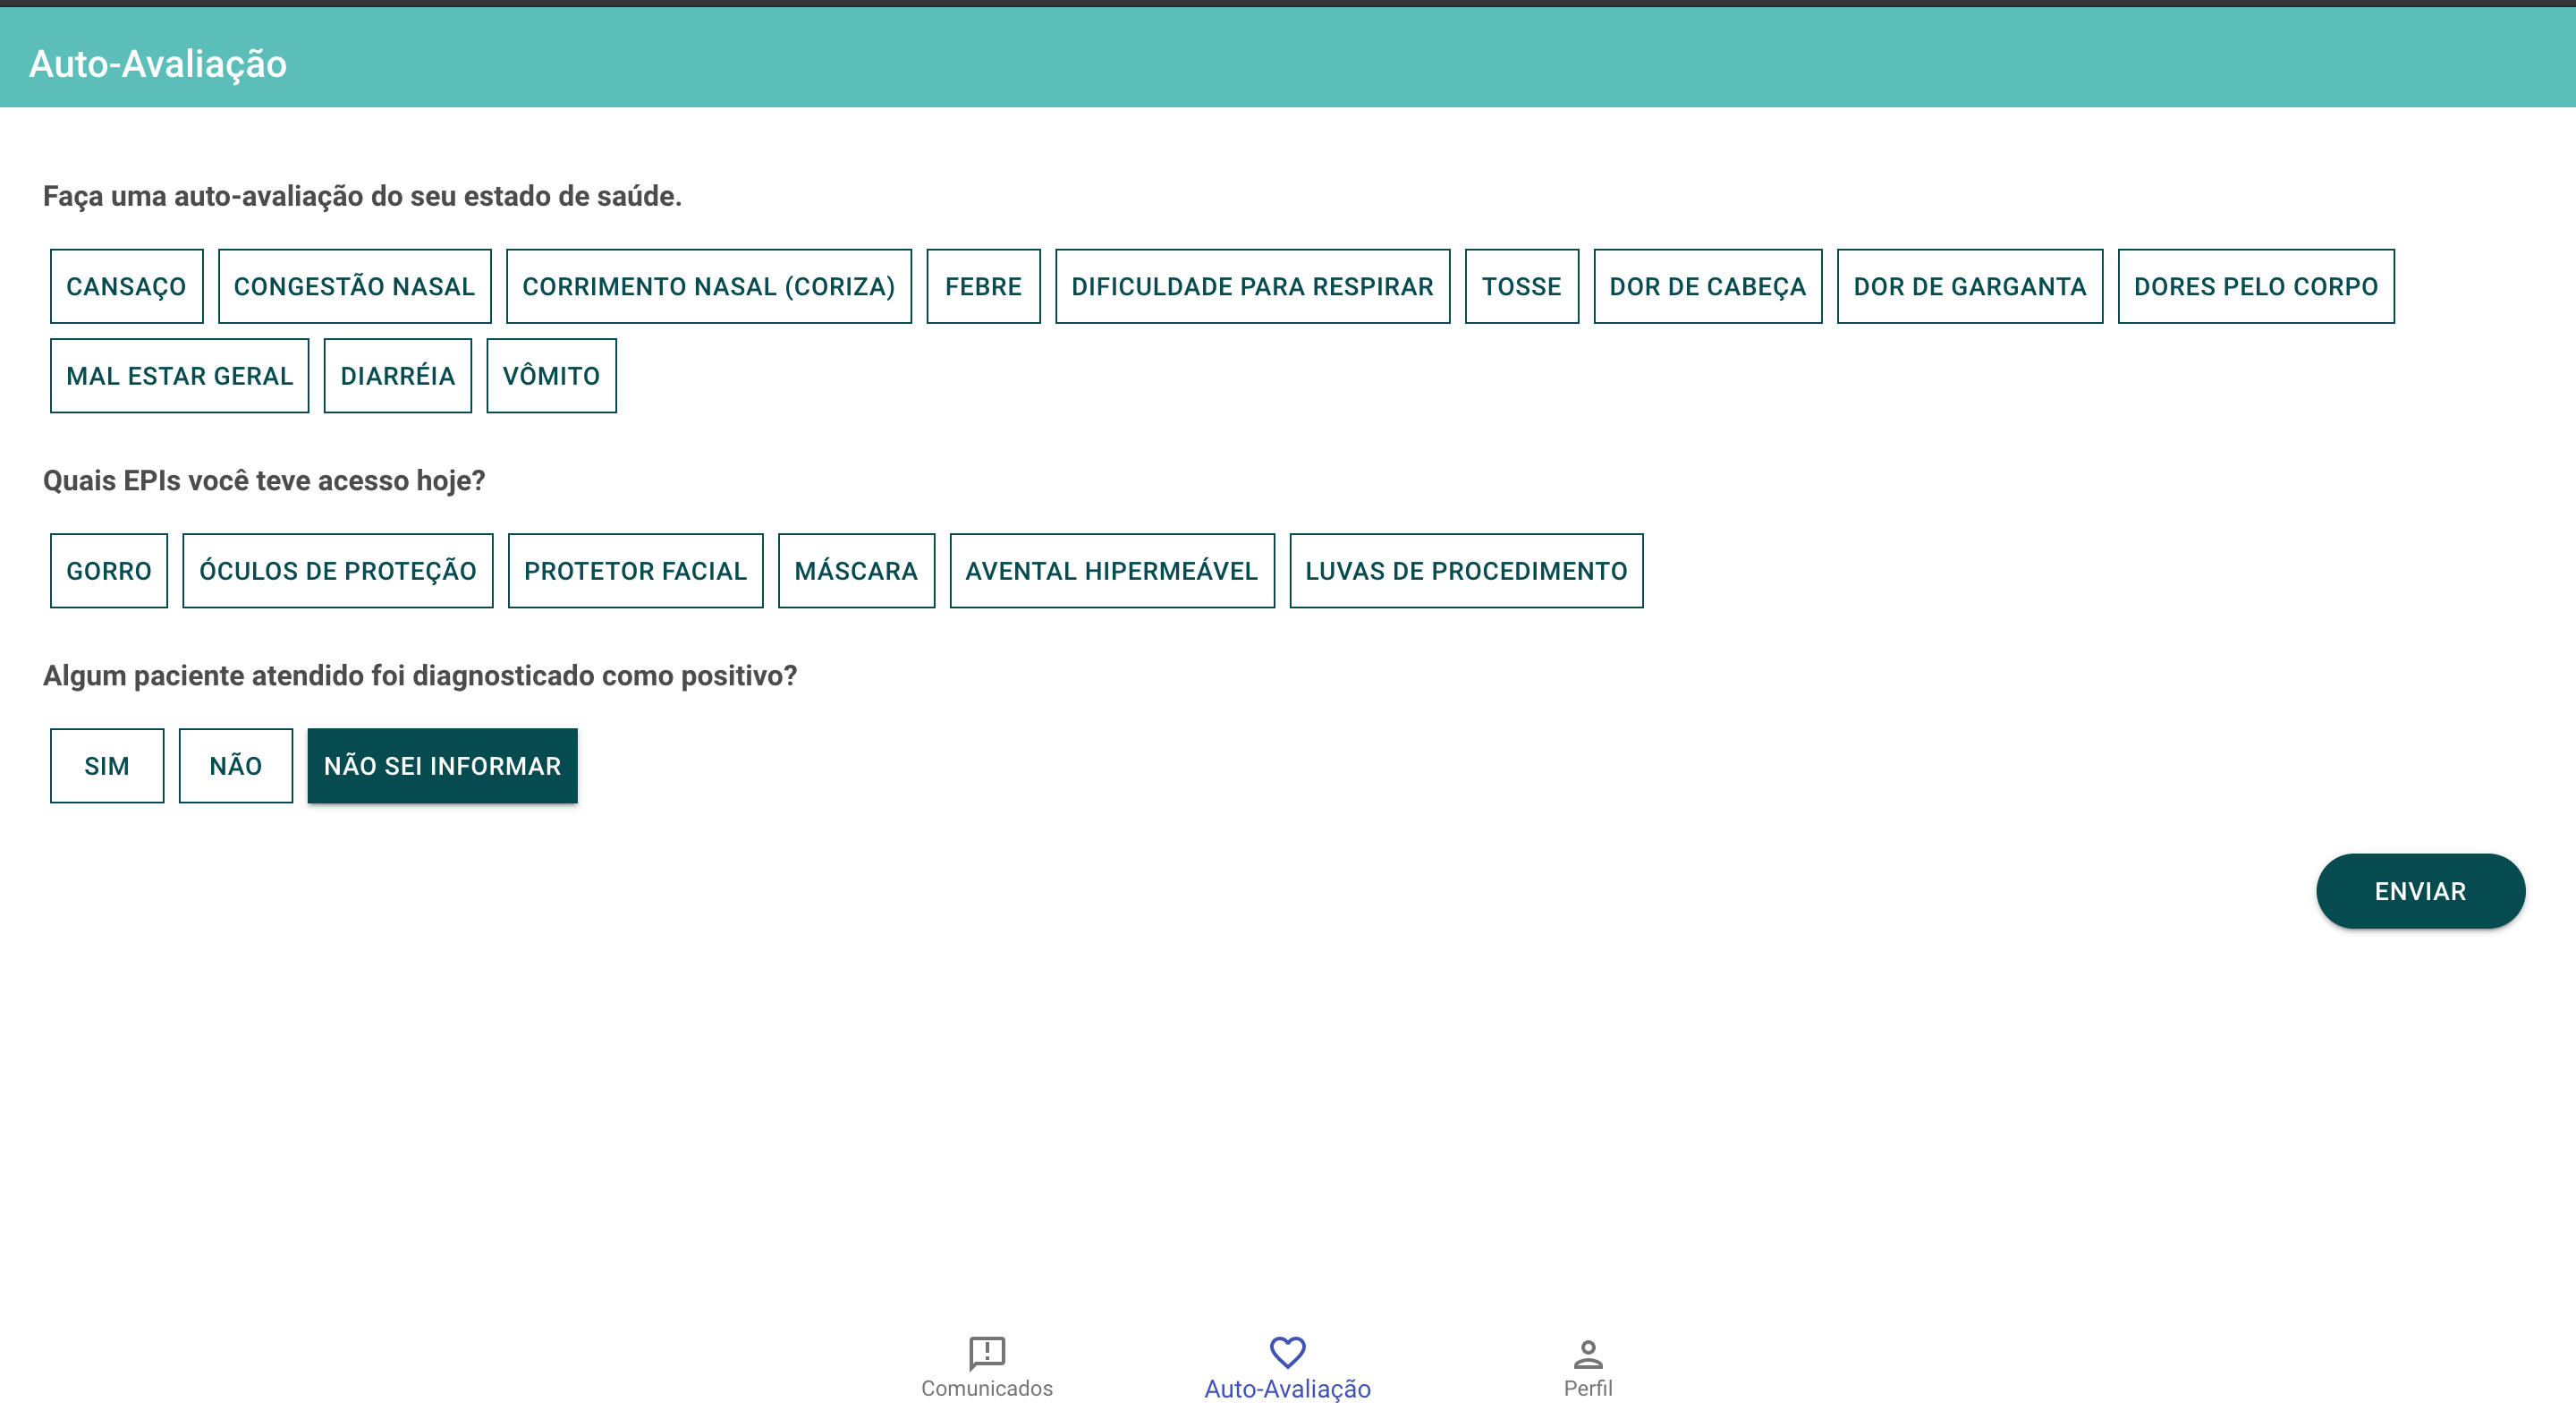Toggle the TOSSE symptom chip

[x=1520, y=286]
